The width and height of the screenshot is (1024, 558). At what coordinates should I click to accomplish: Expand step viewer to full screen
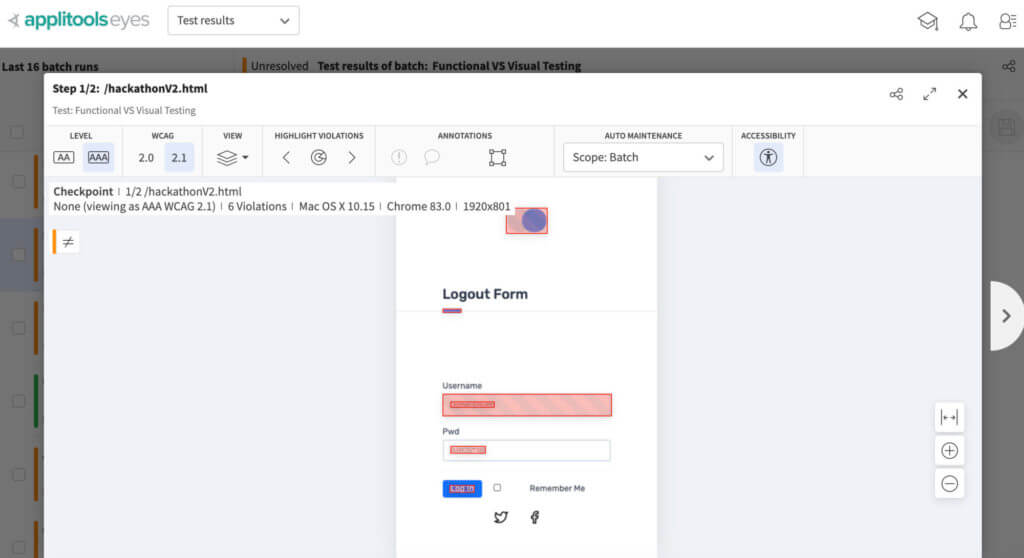point(929,94)
